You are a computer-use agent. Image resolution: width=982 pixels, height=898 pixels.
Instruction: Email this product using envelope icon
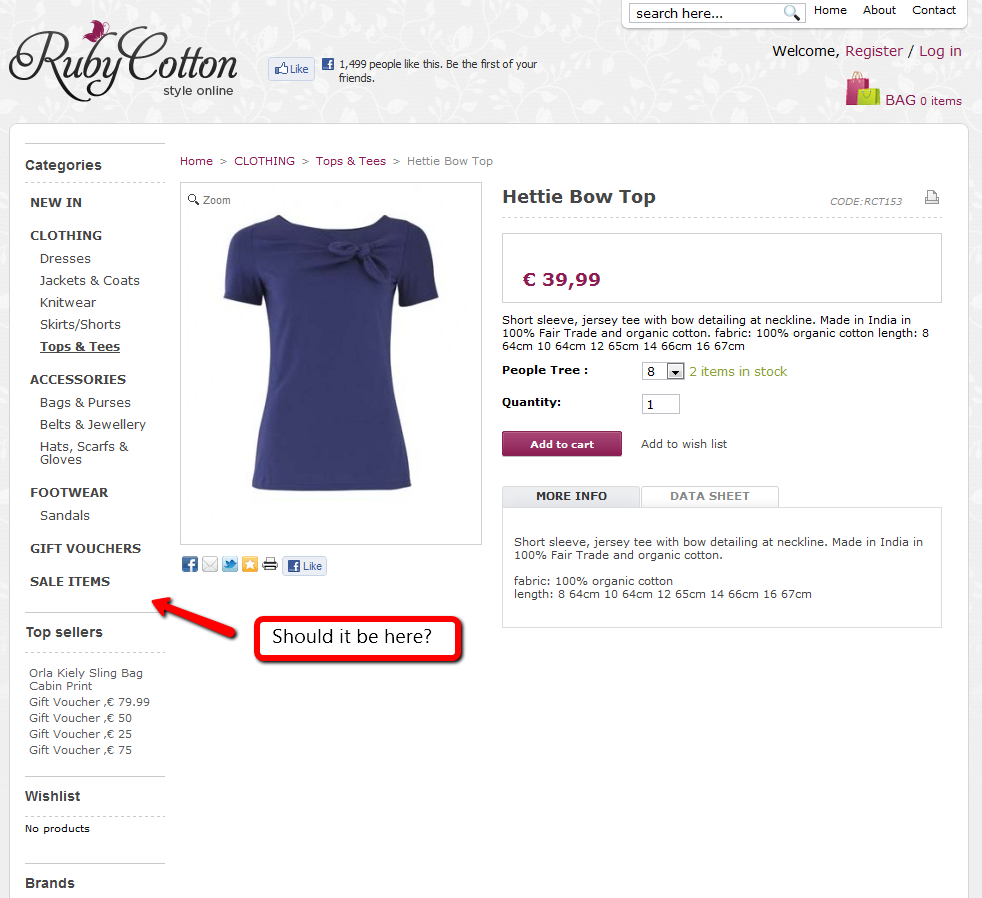[x=210, y=564]
